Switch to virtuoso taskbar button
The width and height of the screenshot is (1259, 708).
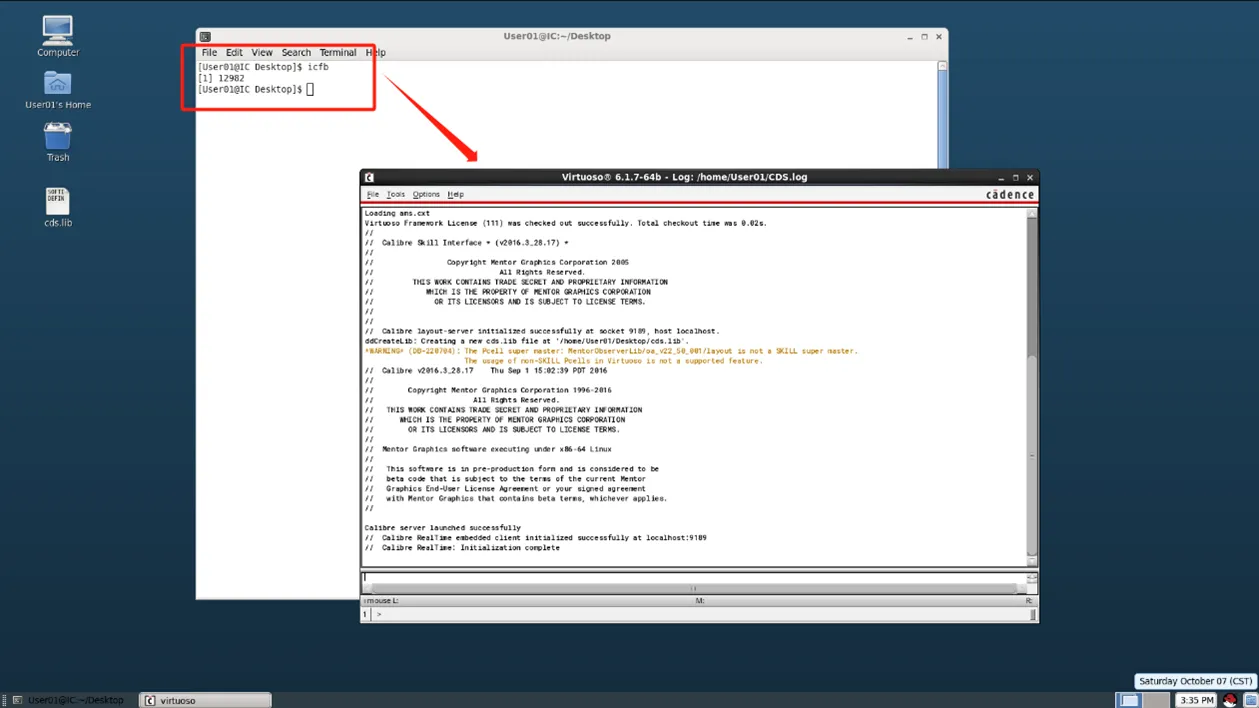point(205,700)
